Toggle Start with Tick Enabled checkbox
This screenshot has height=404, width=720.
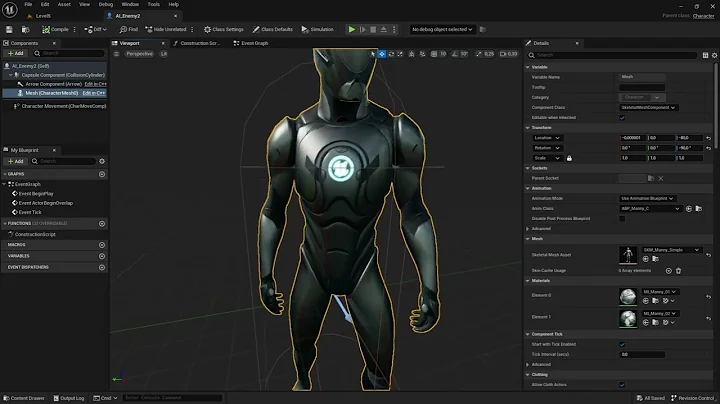622,344
